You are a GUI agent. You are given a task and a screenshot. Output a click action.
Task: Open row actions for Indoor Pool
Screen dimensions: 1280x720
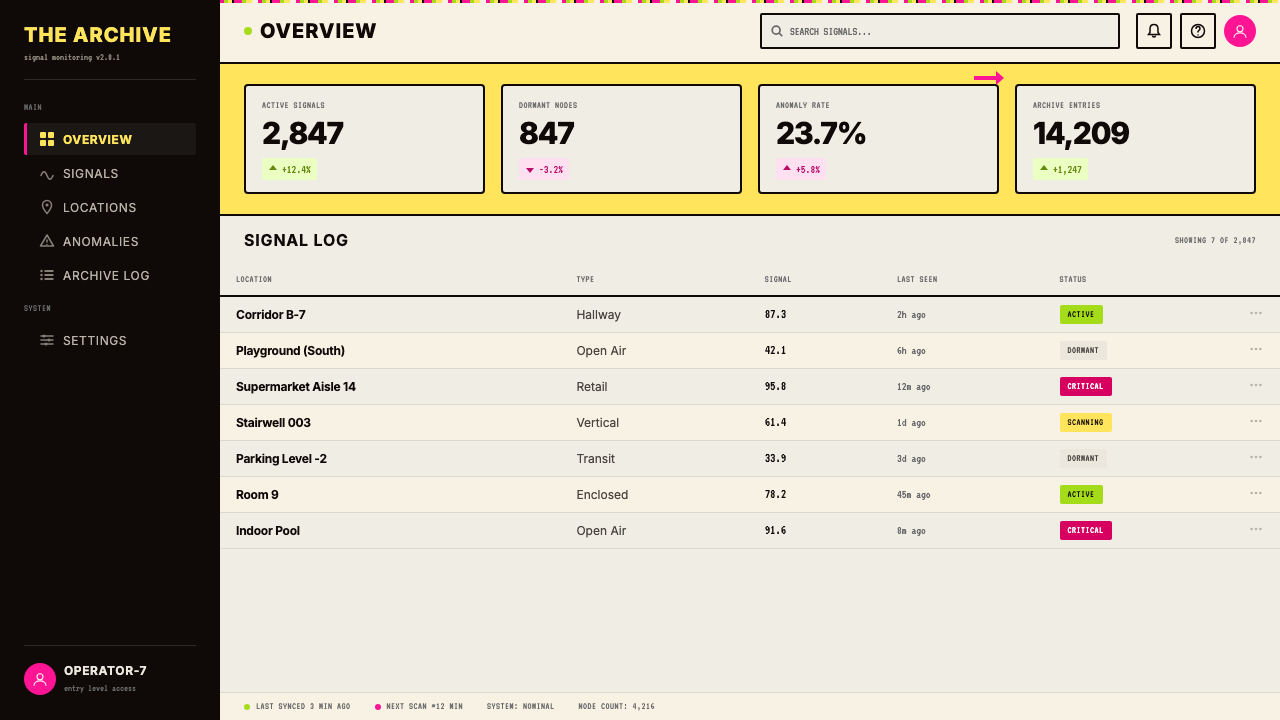pyautogui.click(x=1256, y=529)
